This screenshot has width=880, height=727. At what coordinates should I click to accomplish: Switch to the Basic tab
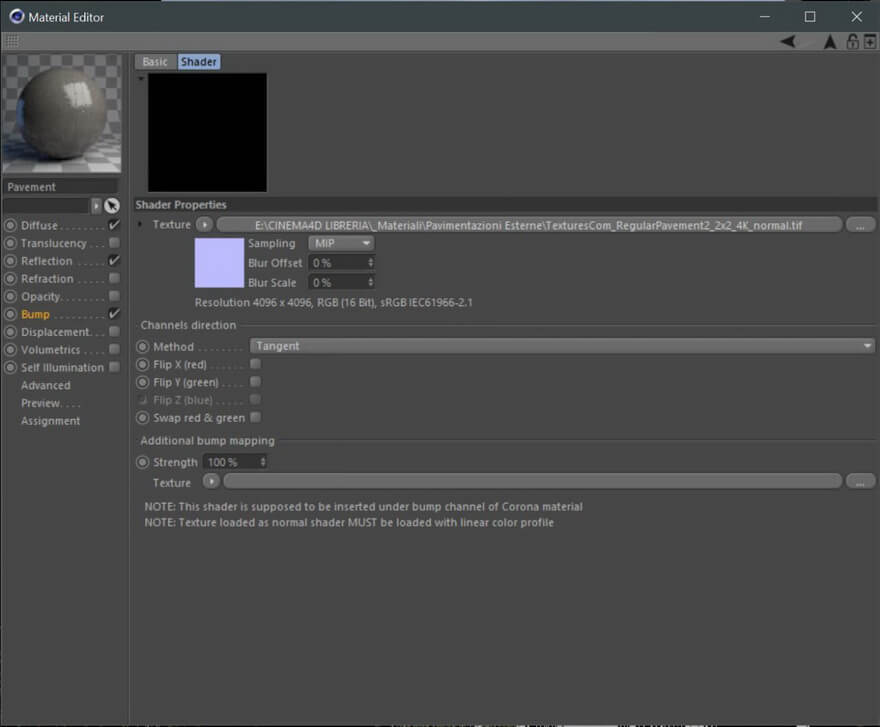click(155, 62)
